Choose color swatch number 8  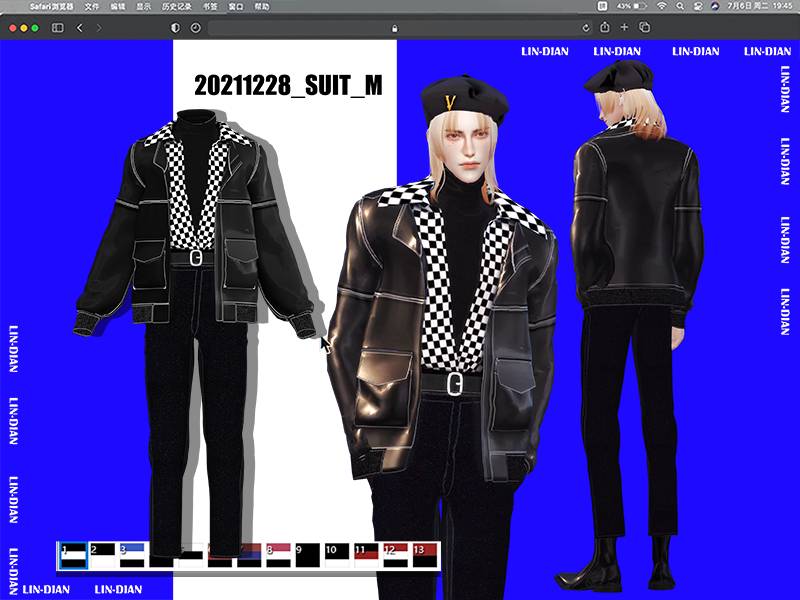(278, 556)
